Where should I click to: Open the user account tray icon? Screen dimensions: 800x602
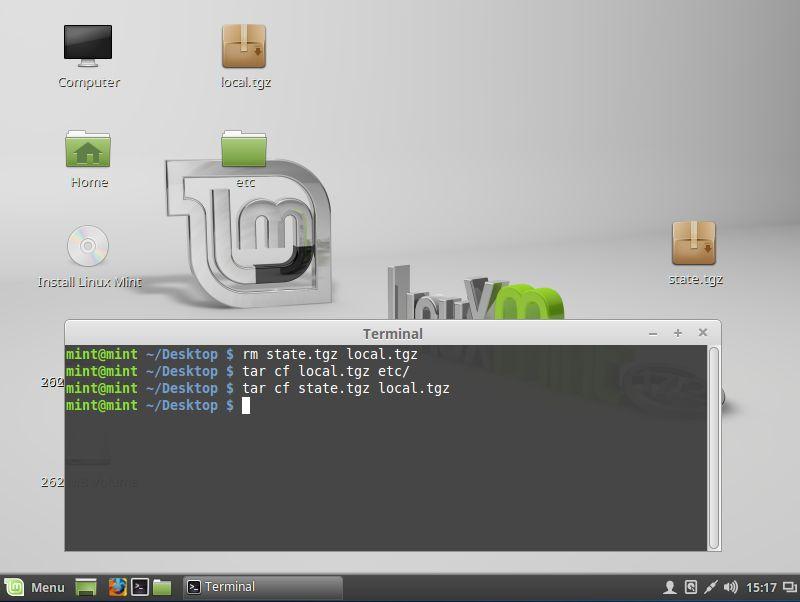point(670,587)
